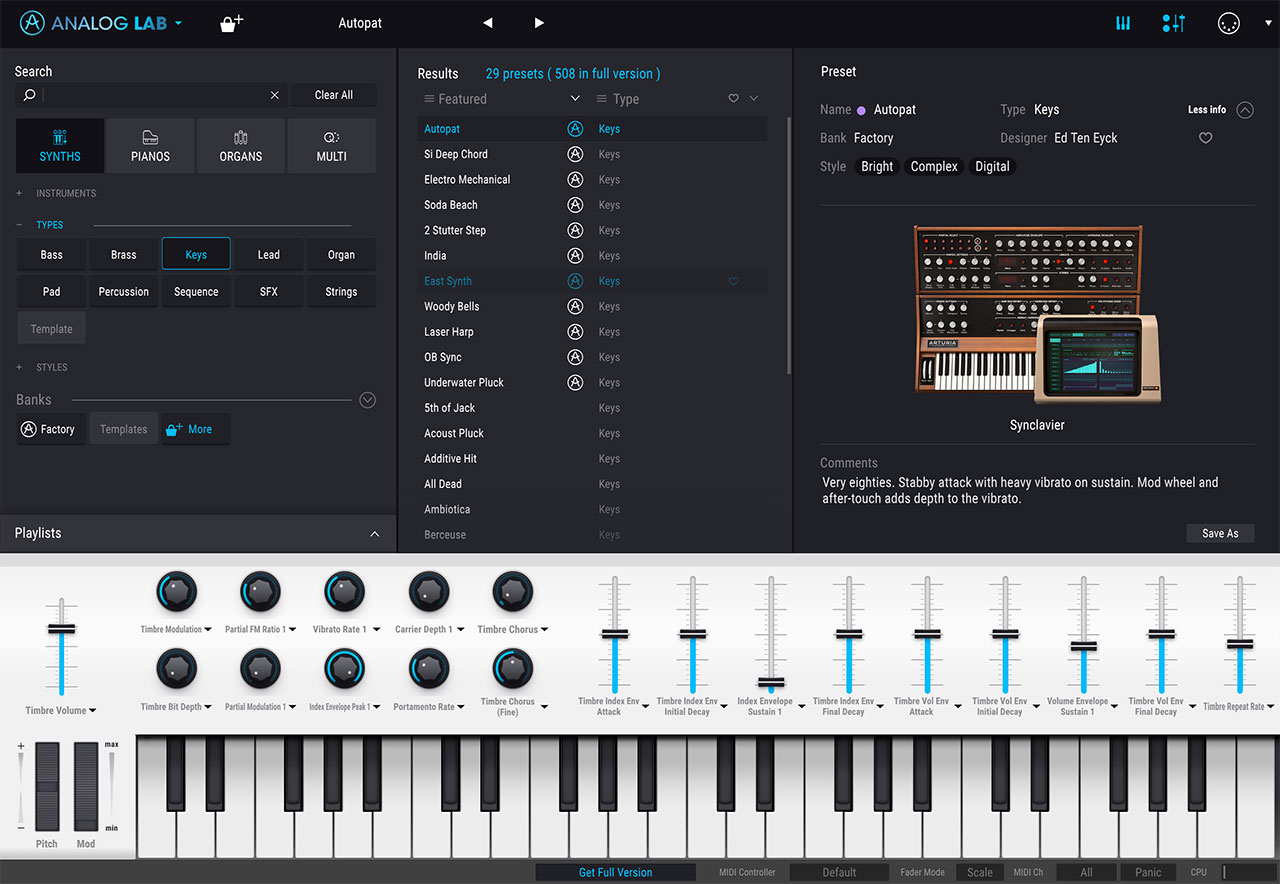The image size is (1280, 884).
Task: Favorite the Autopat preset in the Preset panel
Action: pyautogui.click(x=1205, y=138)
